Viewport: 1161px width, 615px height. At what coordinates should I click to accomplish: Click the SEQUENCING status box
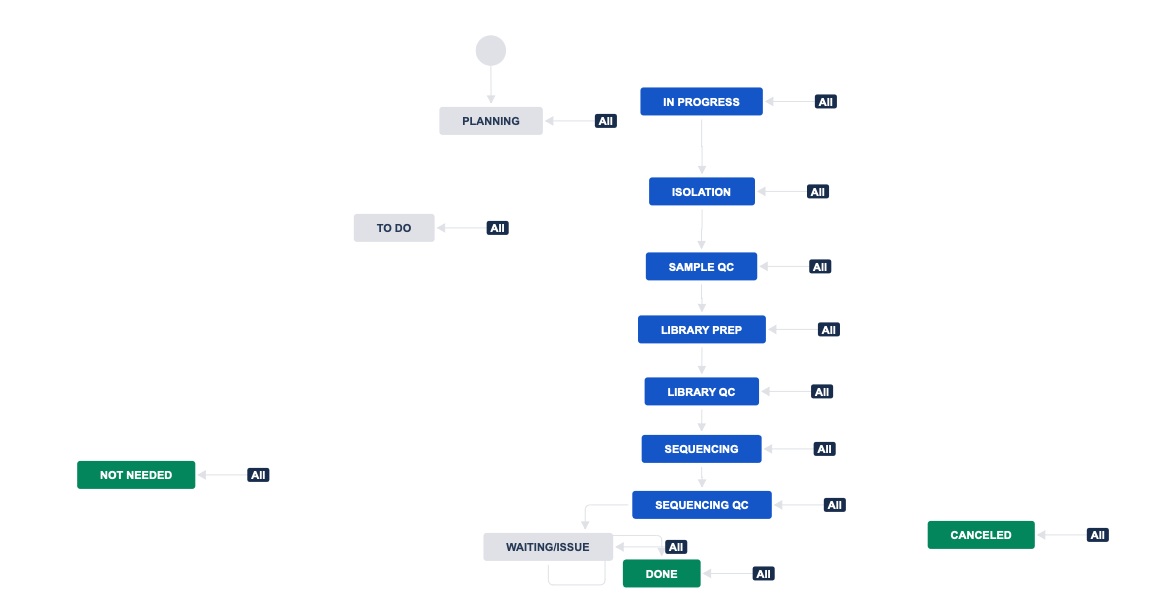(701, 449)
